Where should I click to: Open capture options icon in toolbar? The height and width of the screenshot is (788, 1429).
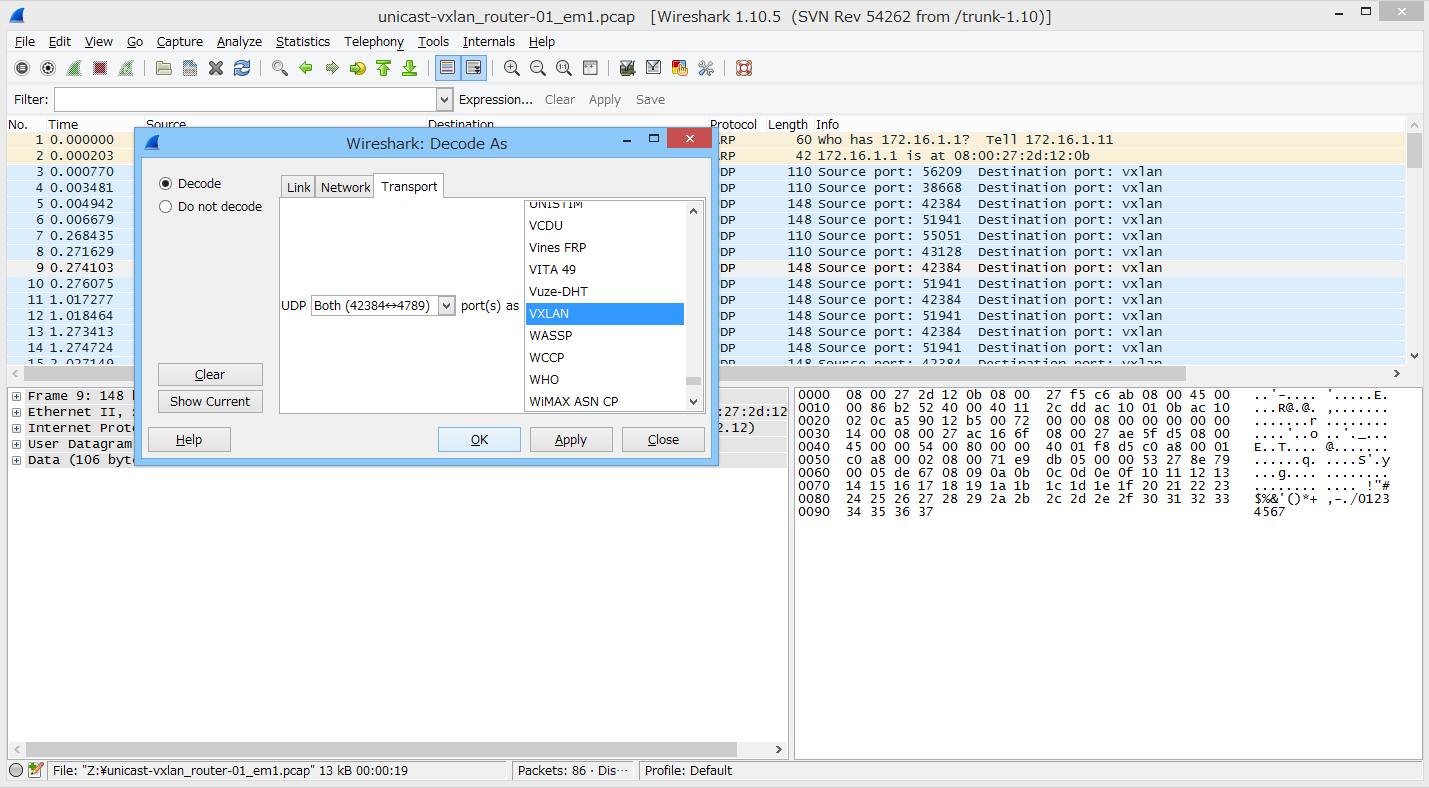[x=47, y=68]
